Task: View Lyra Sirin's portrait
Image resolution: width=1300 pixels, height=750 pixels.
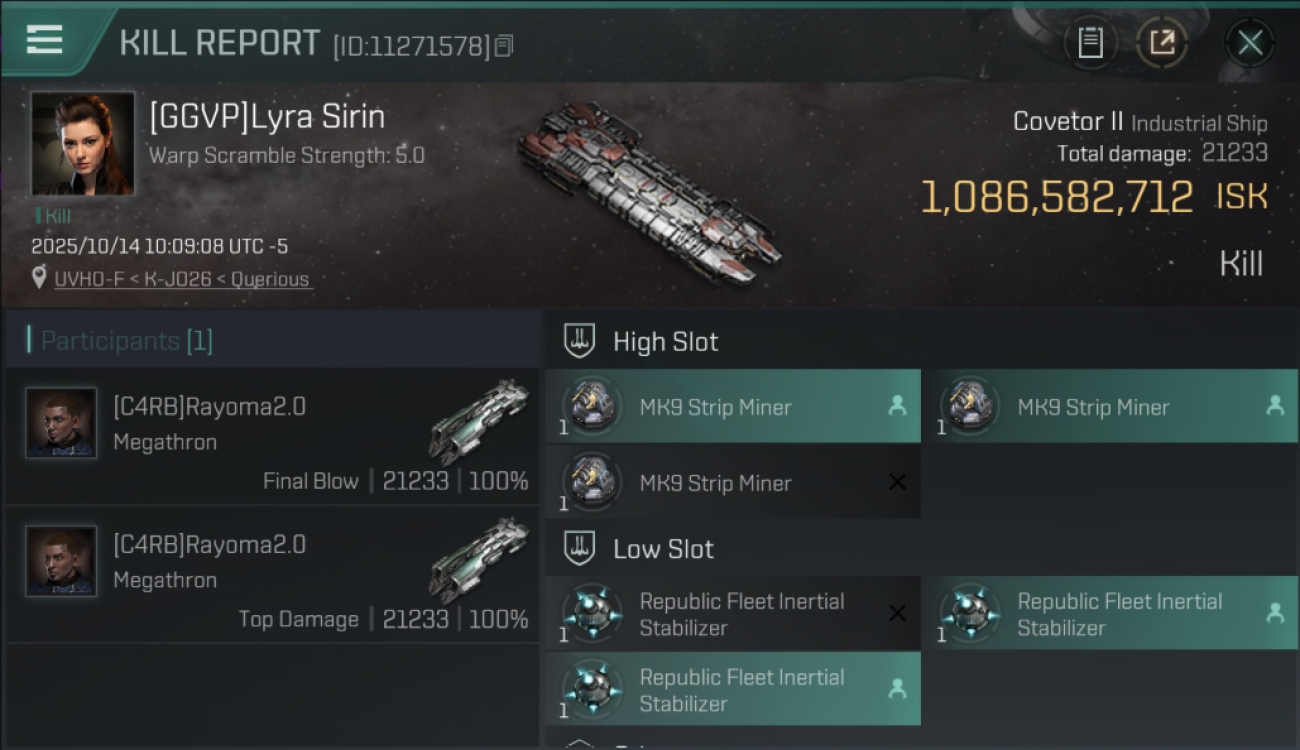Action: pos(82,144)
